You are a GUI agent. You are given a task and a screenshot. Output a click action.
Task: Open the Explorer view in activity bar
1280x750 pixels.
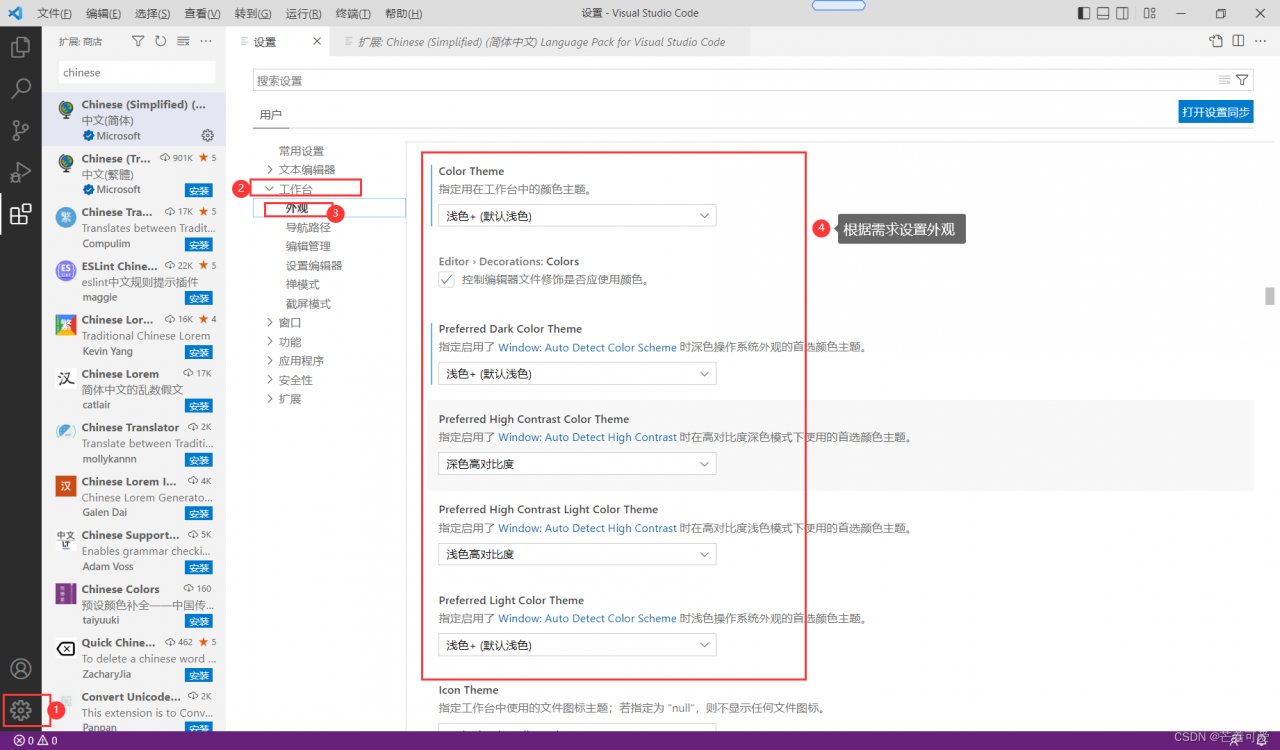tap(20, 47)
